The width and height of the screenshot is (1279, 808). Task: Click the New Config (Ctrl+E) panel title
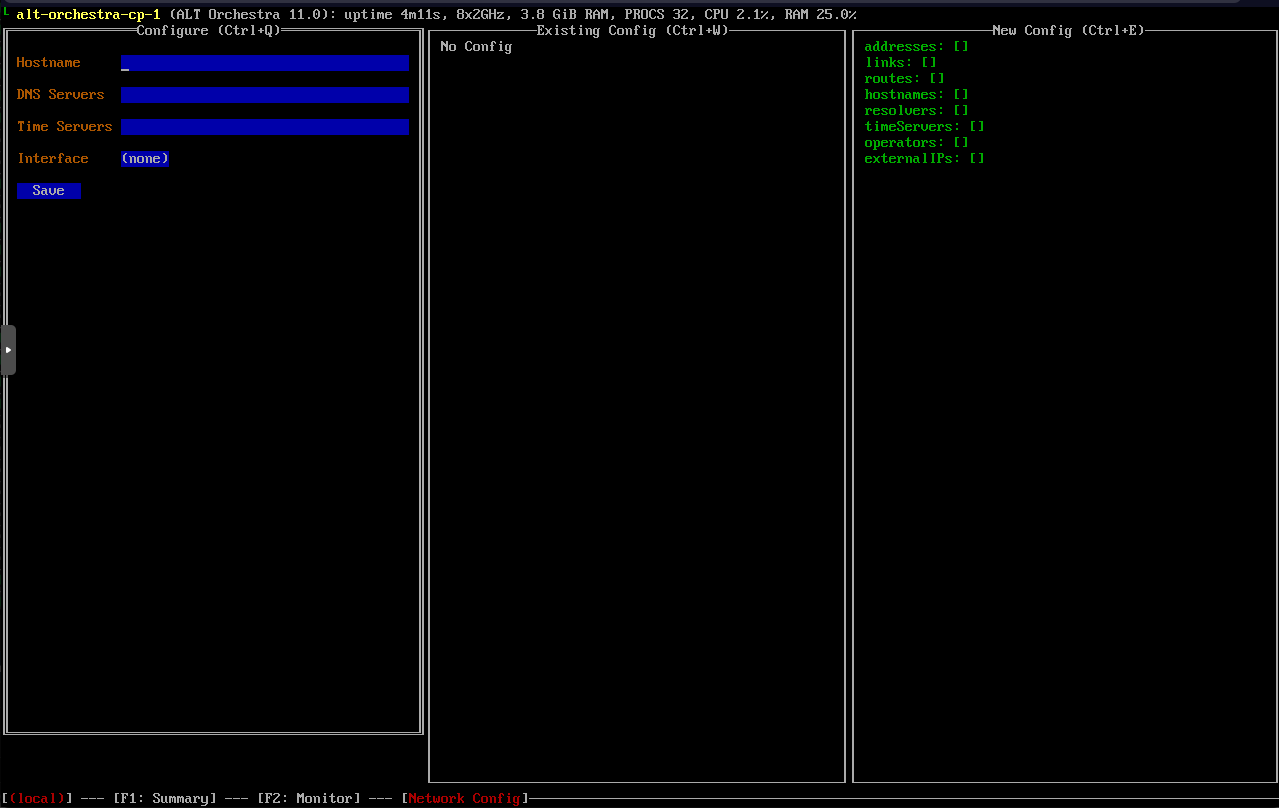tap(1068, 30)
